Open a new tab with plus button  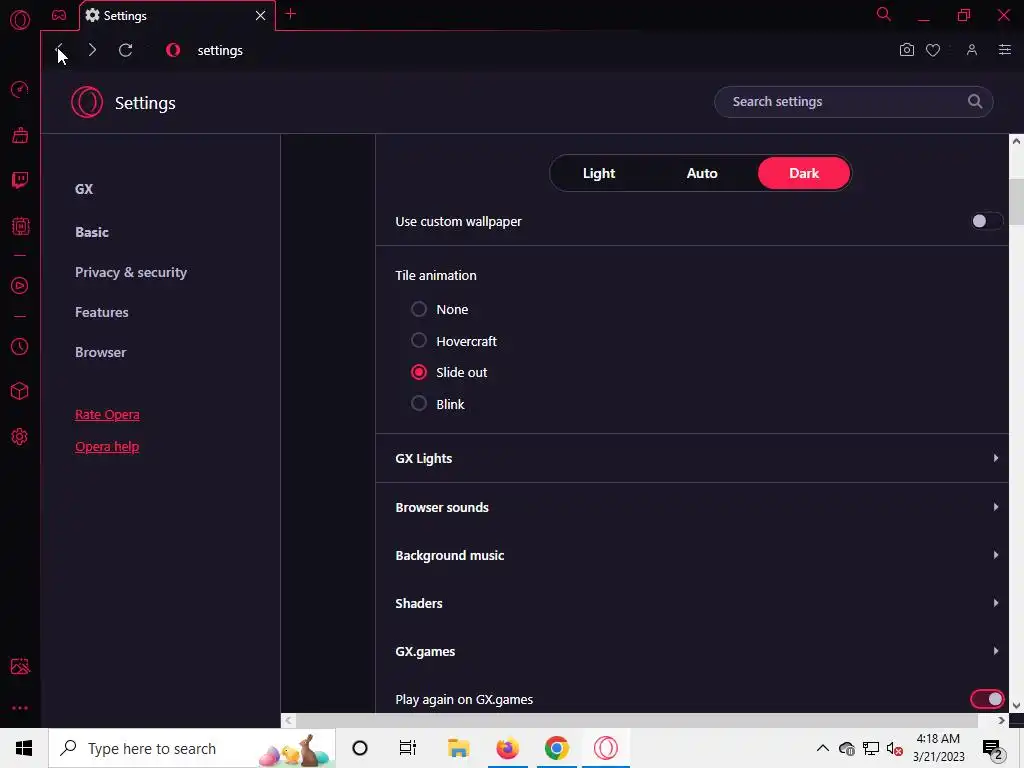coord(291,14)
